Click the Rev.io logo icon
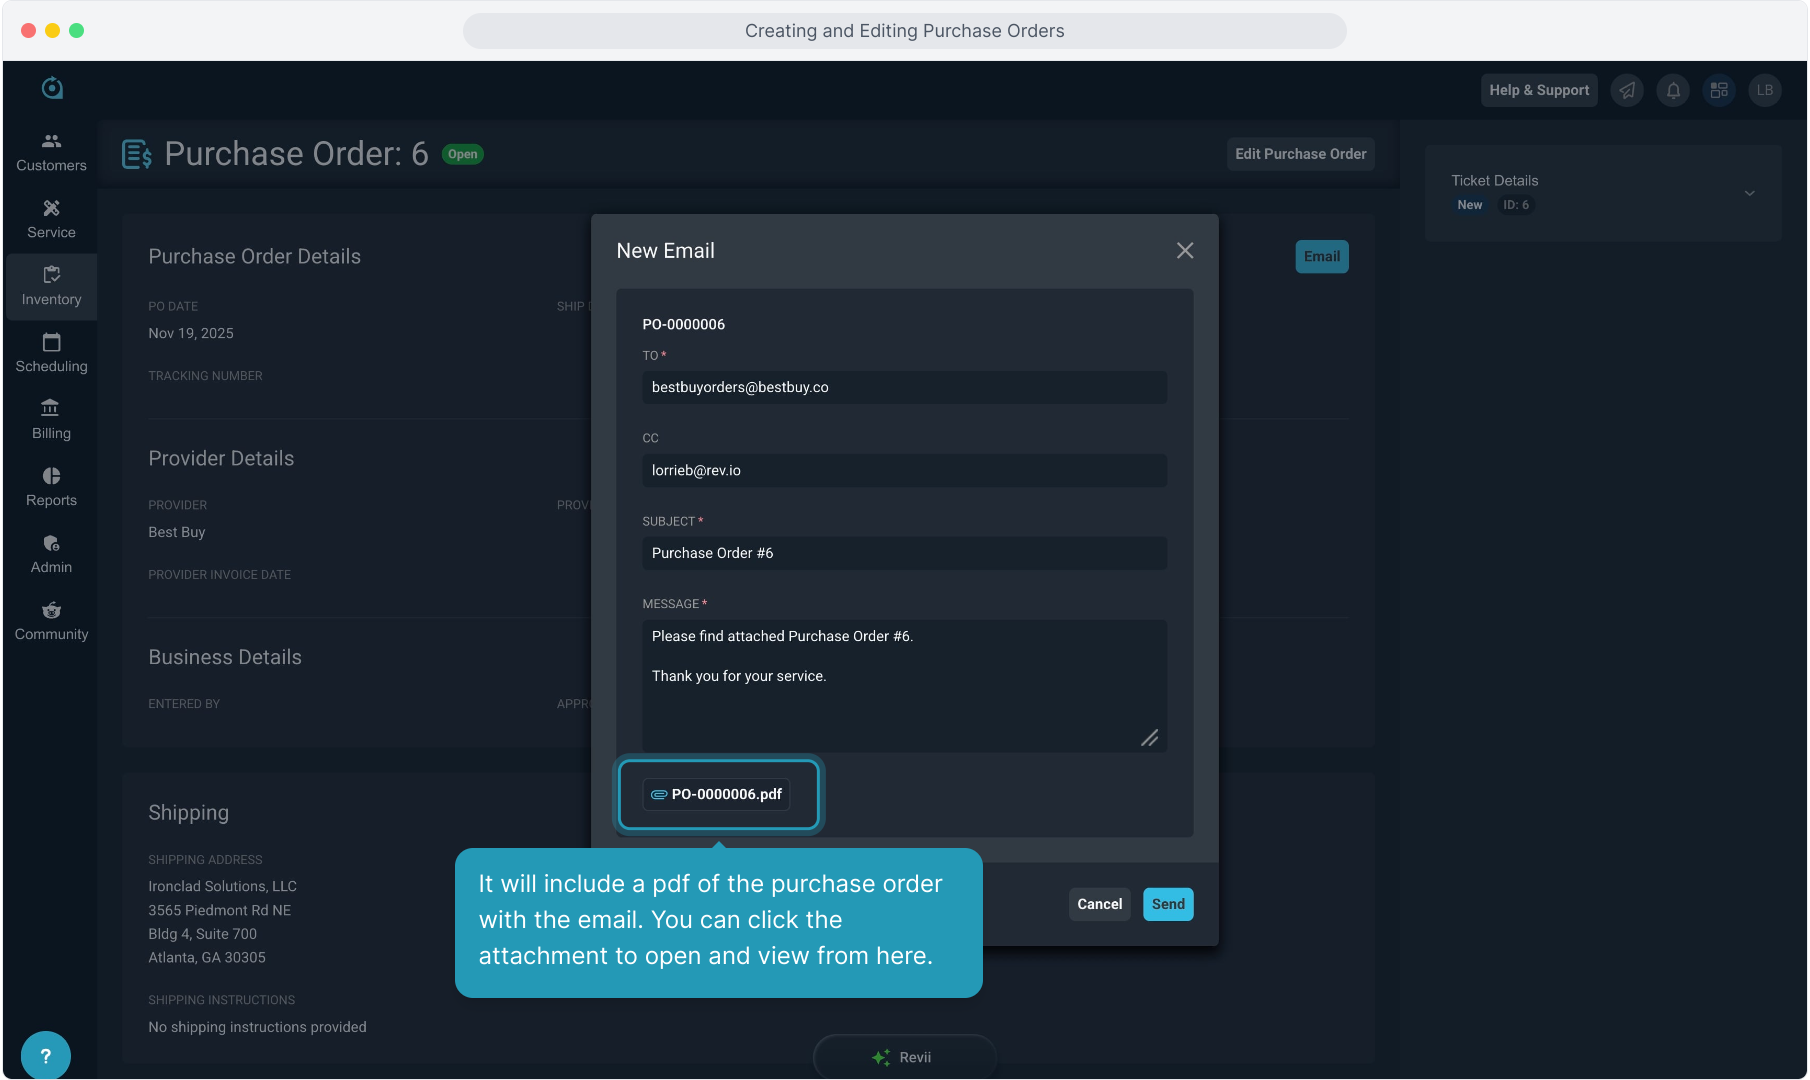 (x=52, y=88)
